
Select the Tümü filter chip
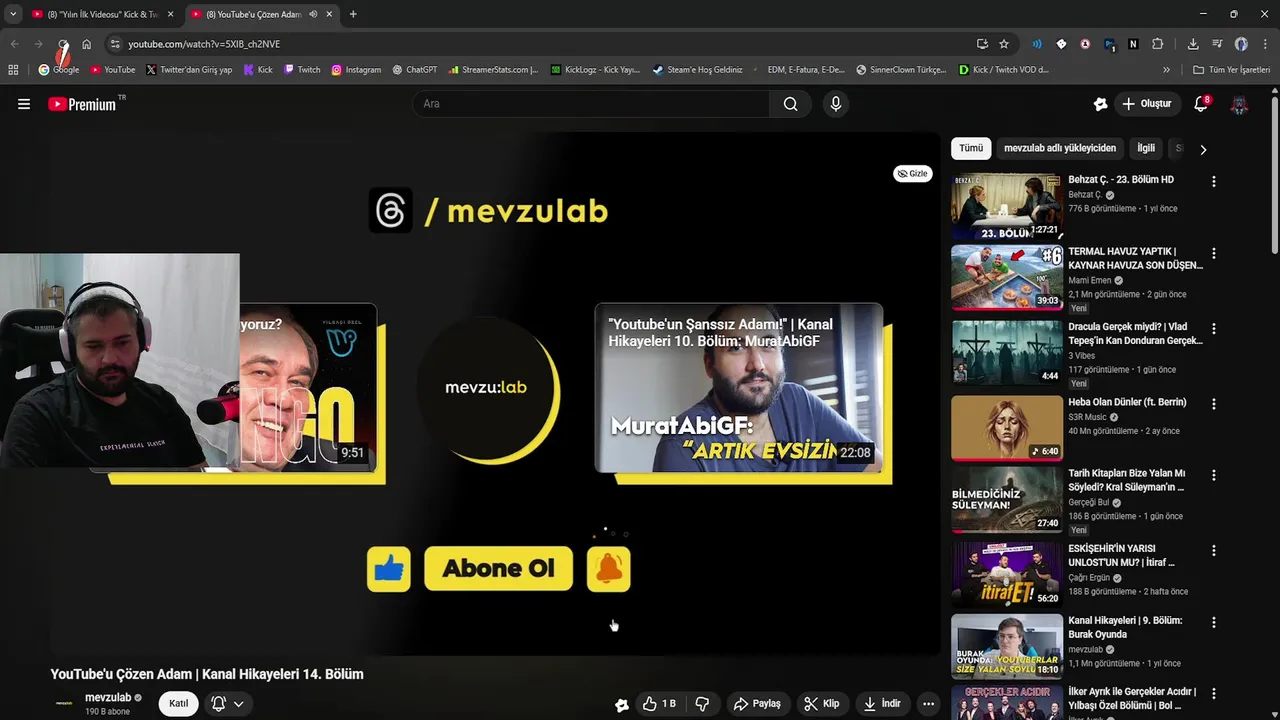[x=971, y=148]
